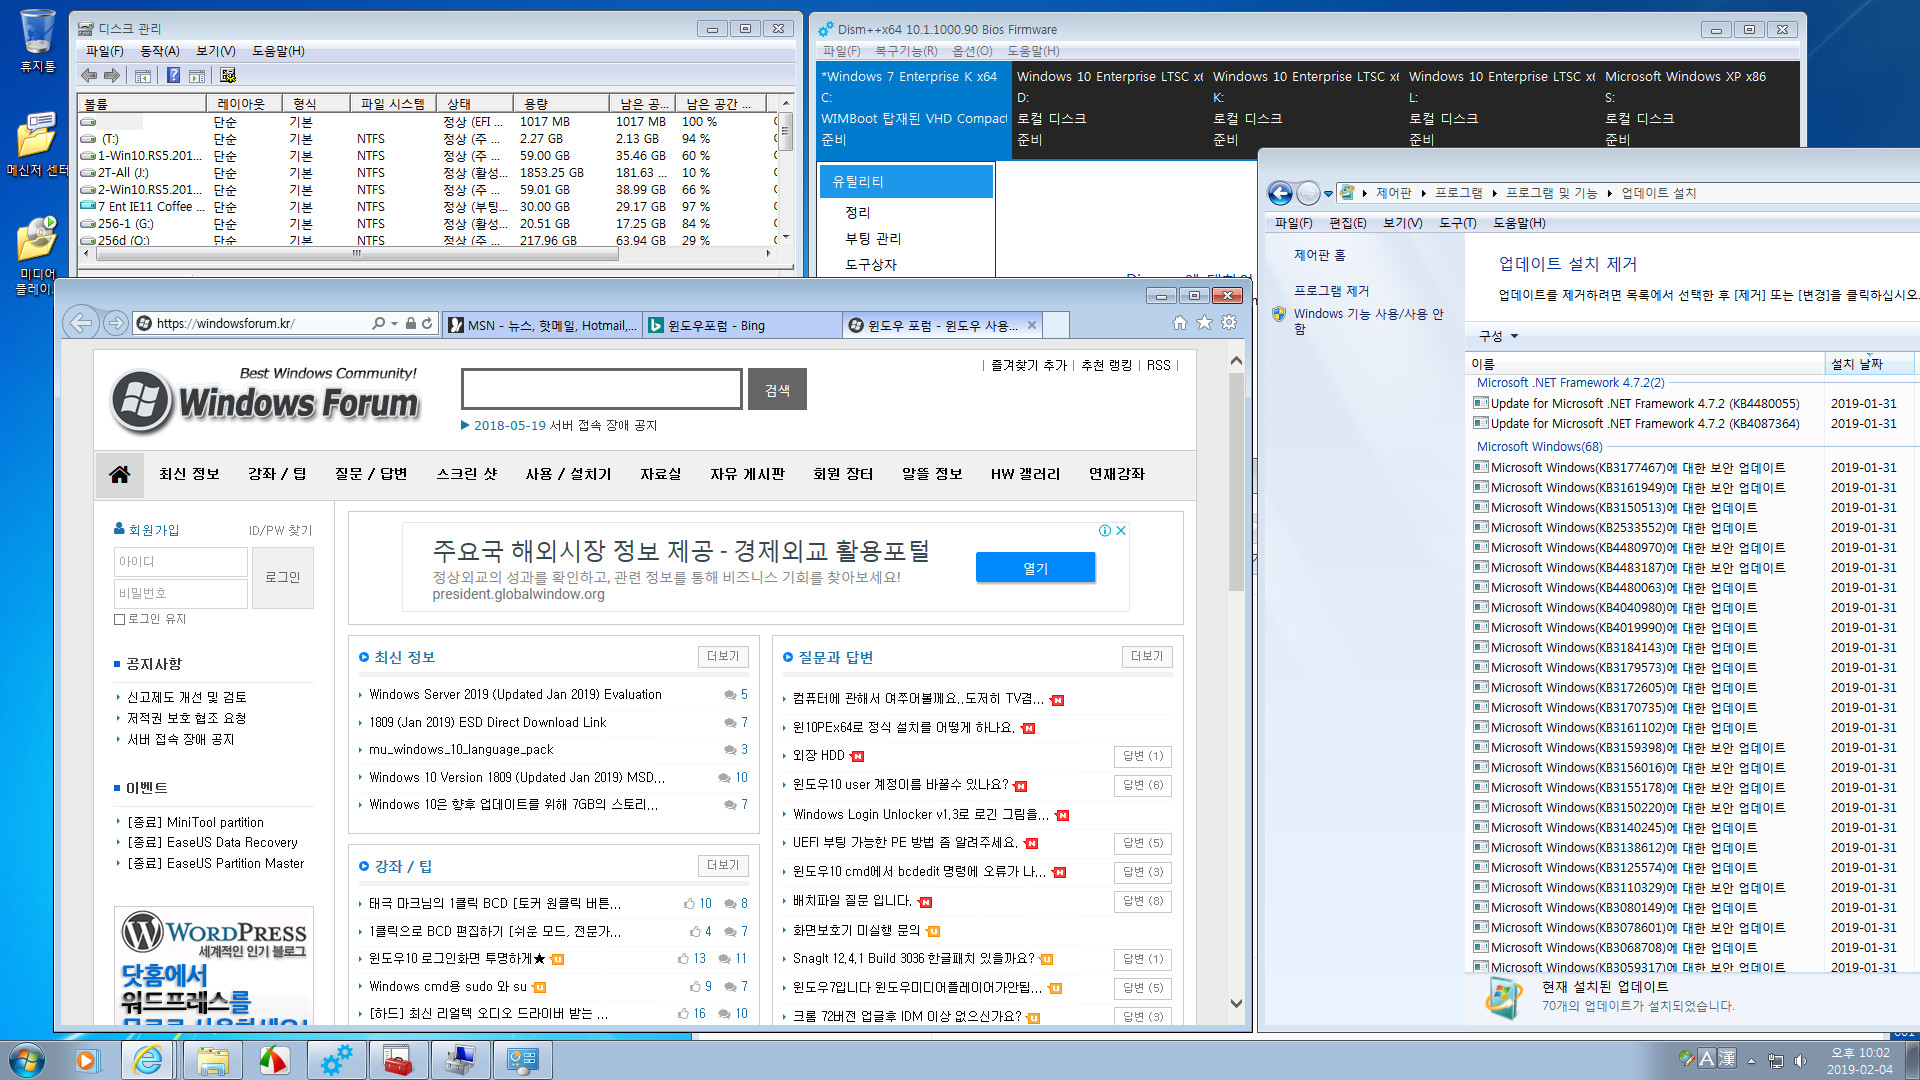
Task: Switch to the '윈도우포럼 - Bing' tab
Action: tap(742, 325)
